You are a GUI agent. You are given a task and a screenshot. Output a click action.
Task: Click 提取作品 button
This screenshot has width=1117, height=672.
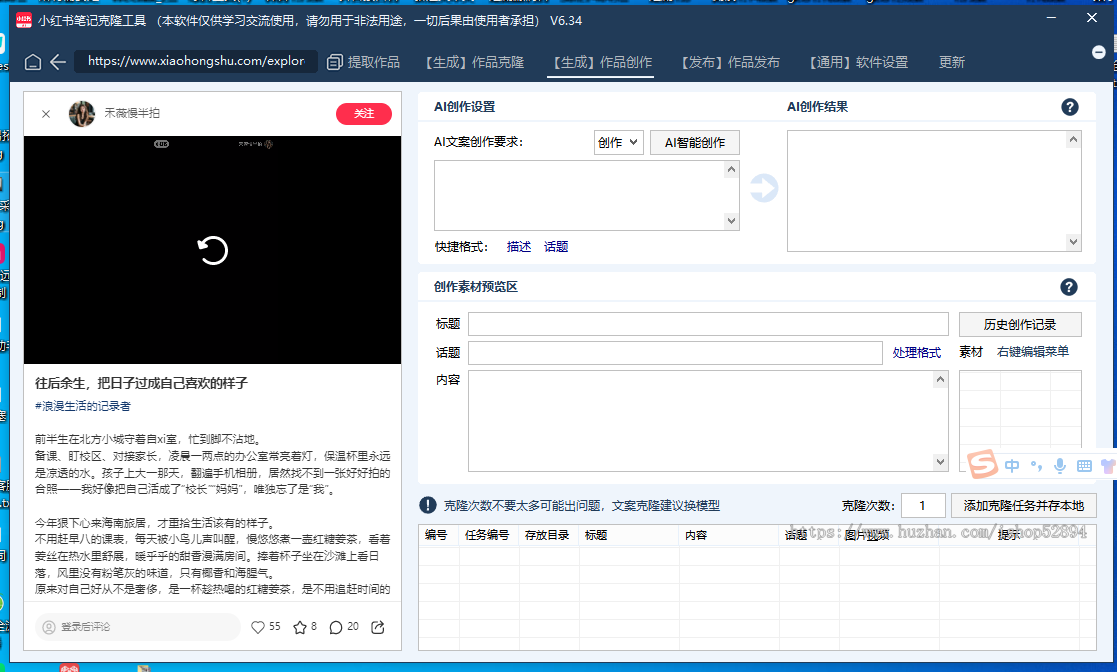click(373, 63)
